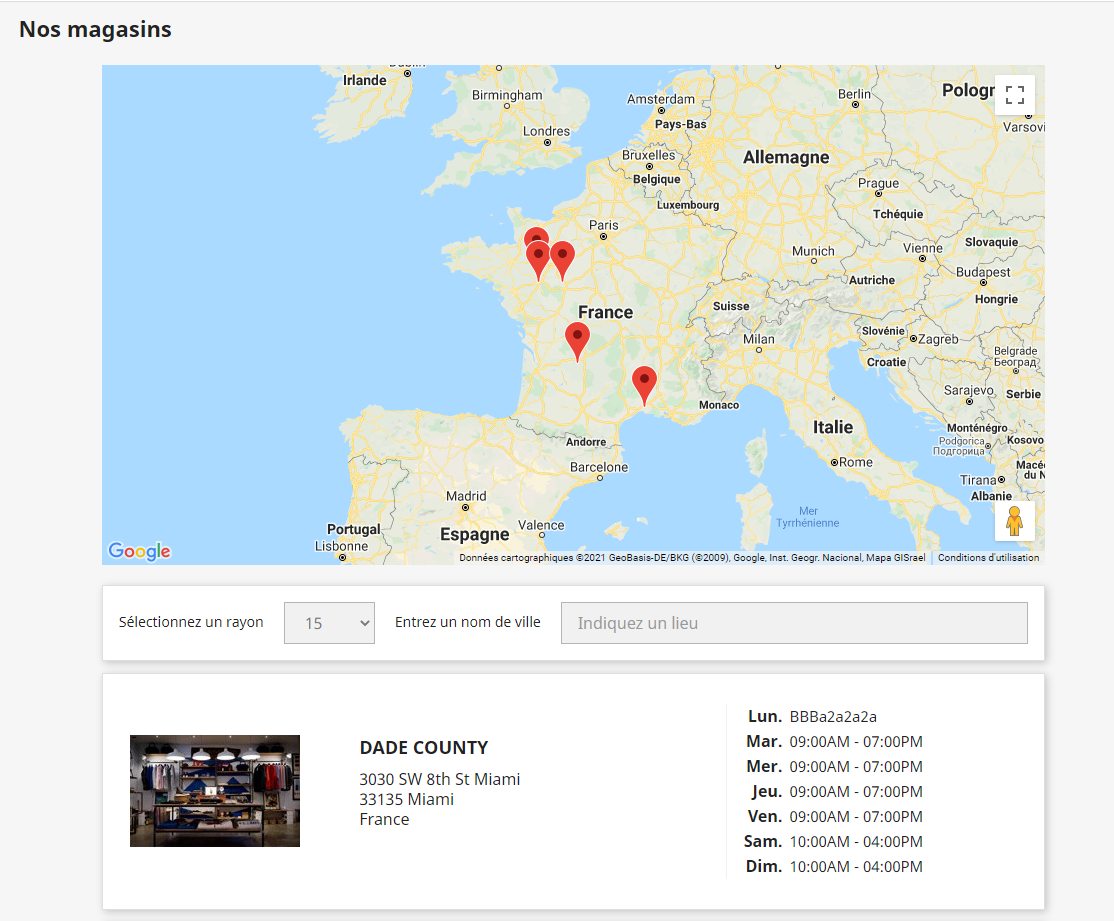Viewport: 1114px width, 921px height.
Task: Select the map marker in southern France near Monaco
Action: [x=644, y=386]
